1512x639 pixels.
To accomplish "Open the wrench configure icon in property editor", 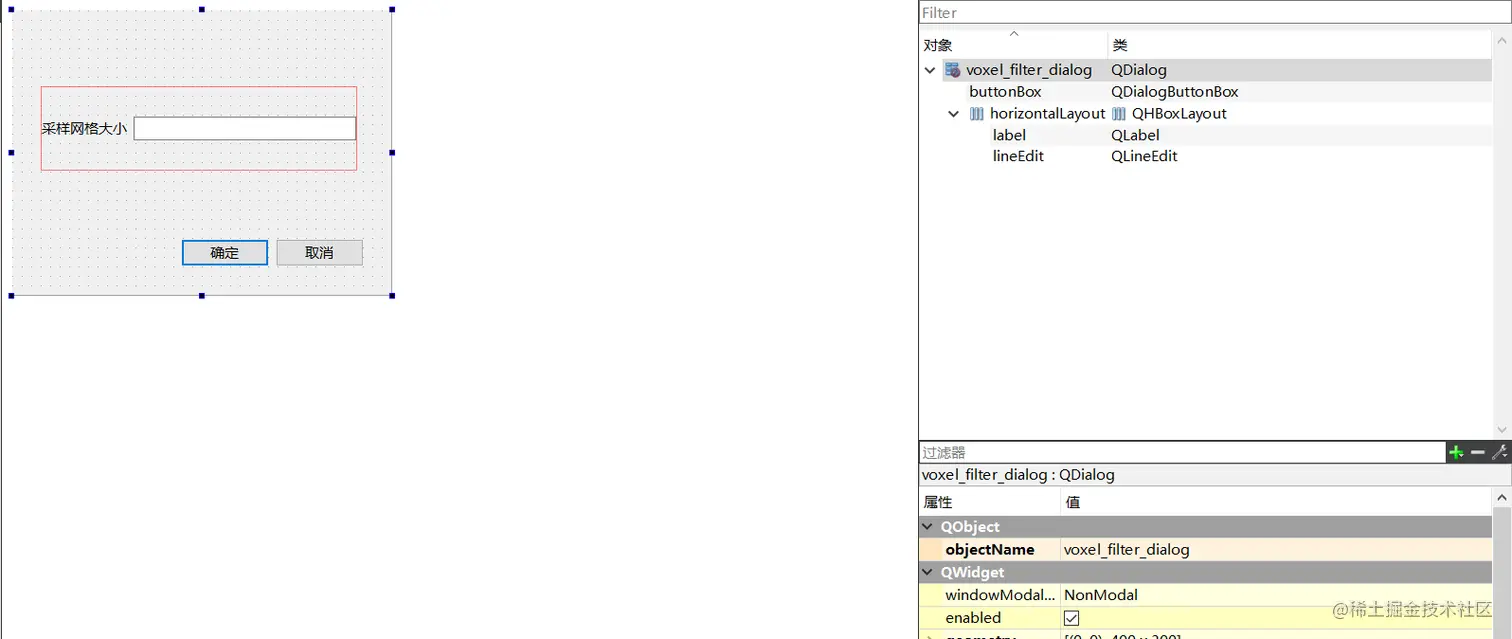I will 1499,453.
